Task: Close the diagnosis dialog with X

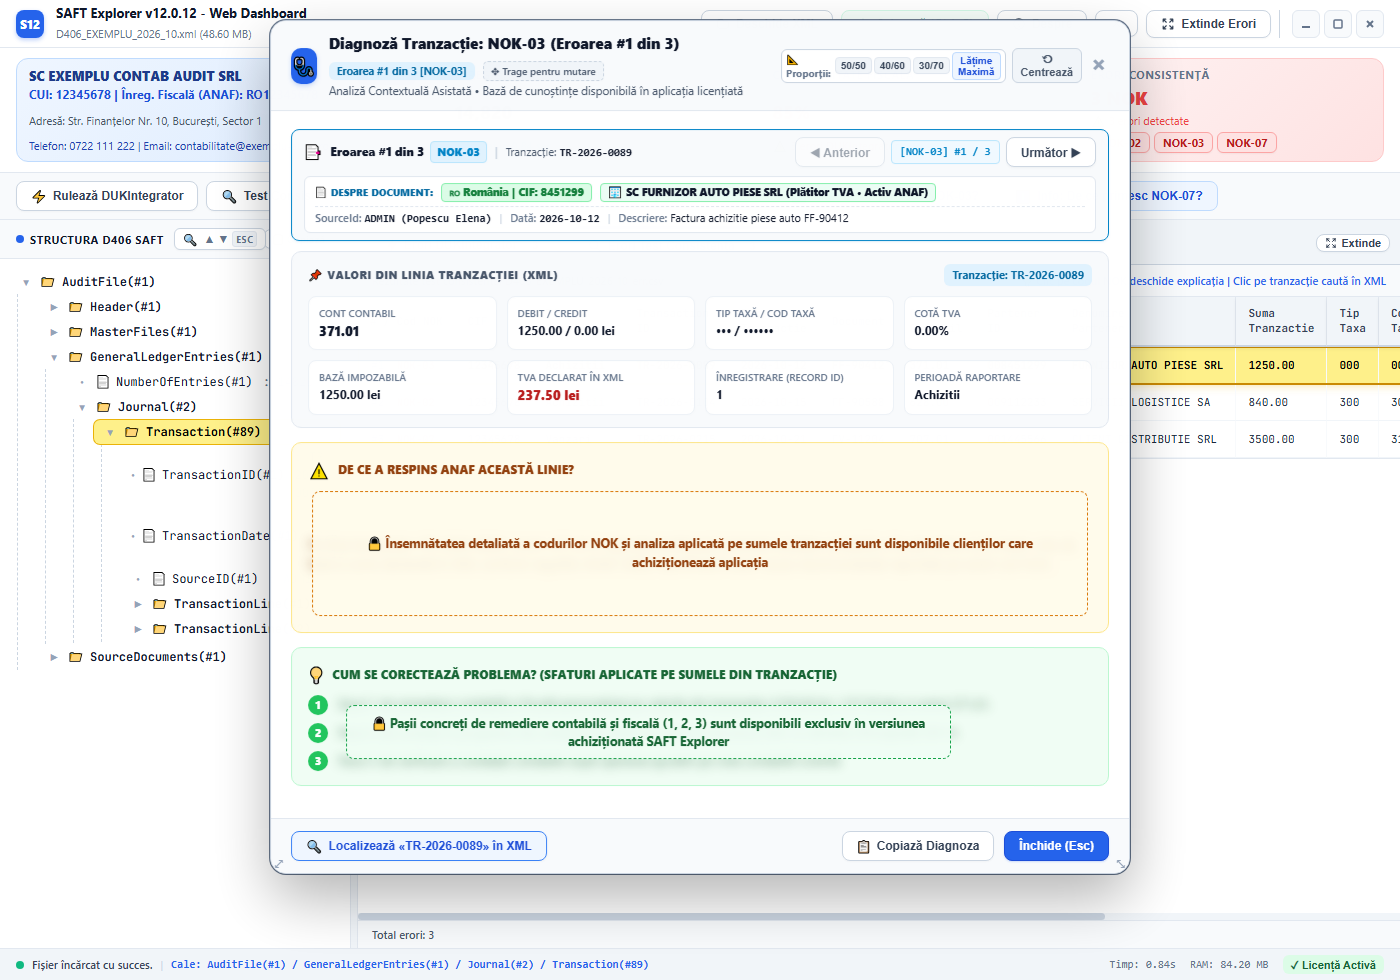Action: [x=1098, y=65]
